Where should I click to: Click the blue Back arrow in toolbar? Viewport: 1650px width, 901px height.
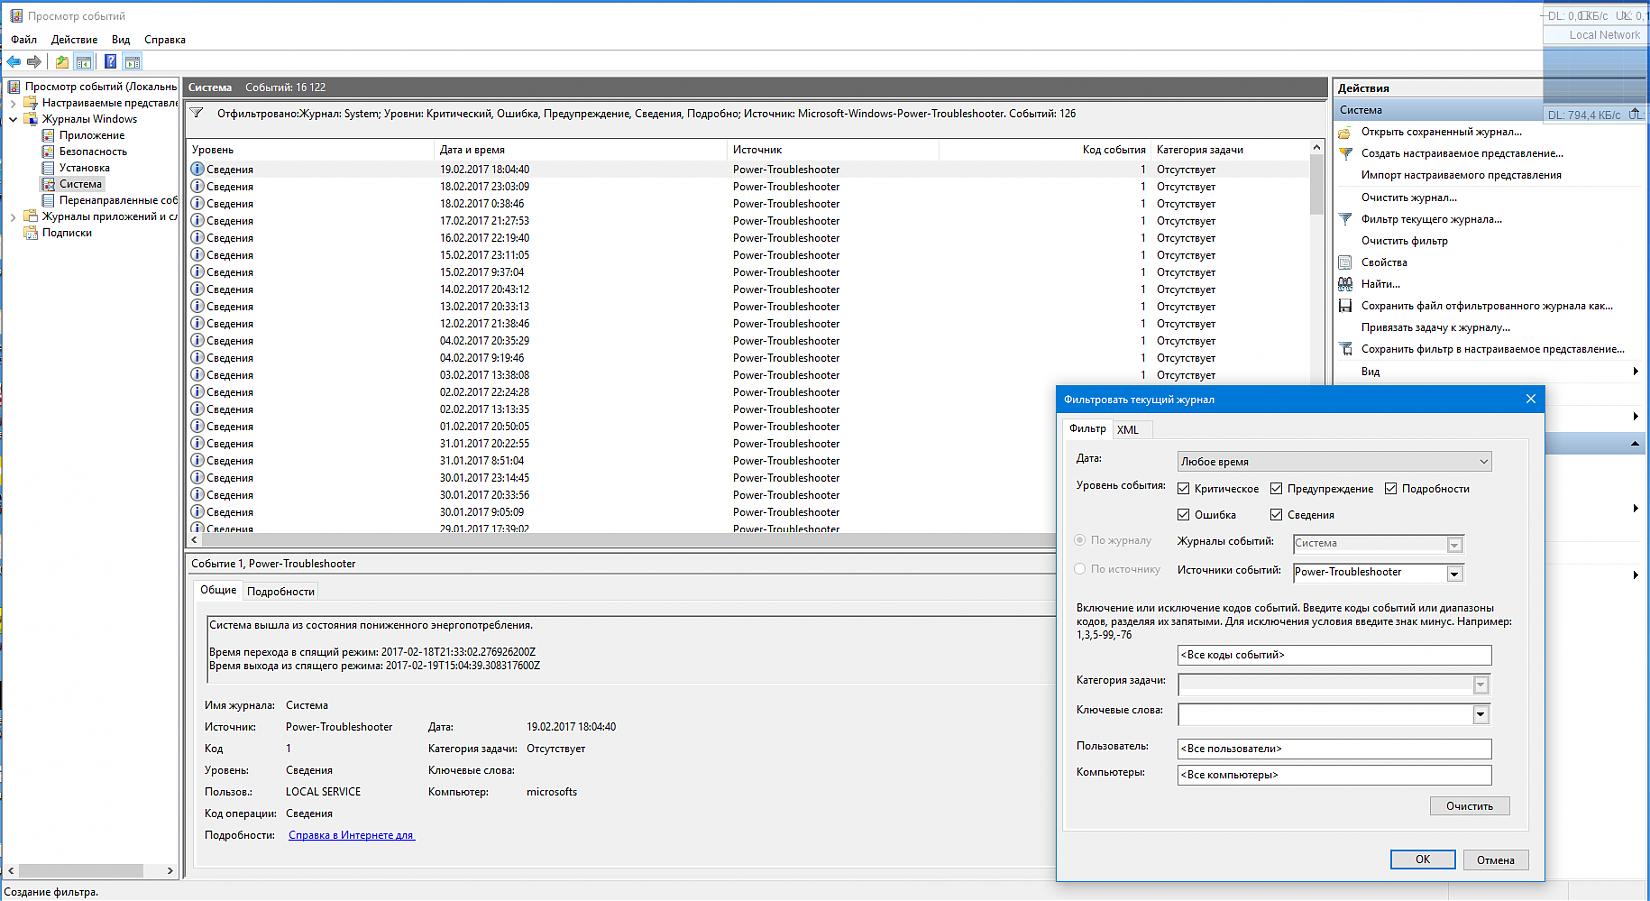click(x=14, y=62)
